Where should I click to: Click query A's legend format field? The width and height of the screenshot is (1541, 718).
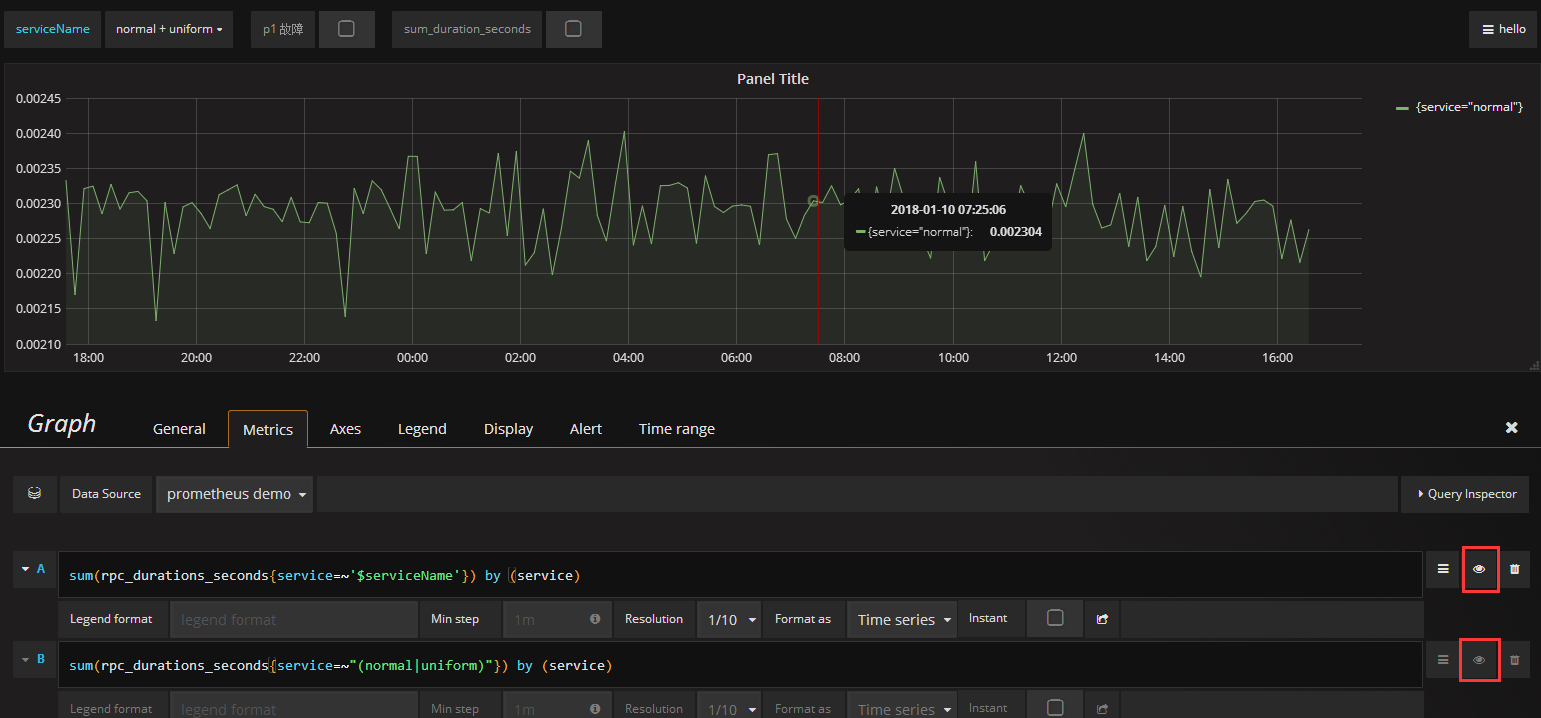[294, 620]
